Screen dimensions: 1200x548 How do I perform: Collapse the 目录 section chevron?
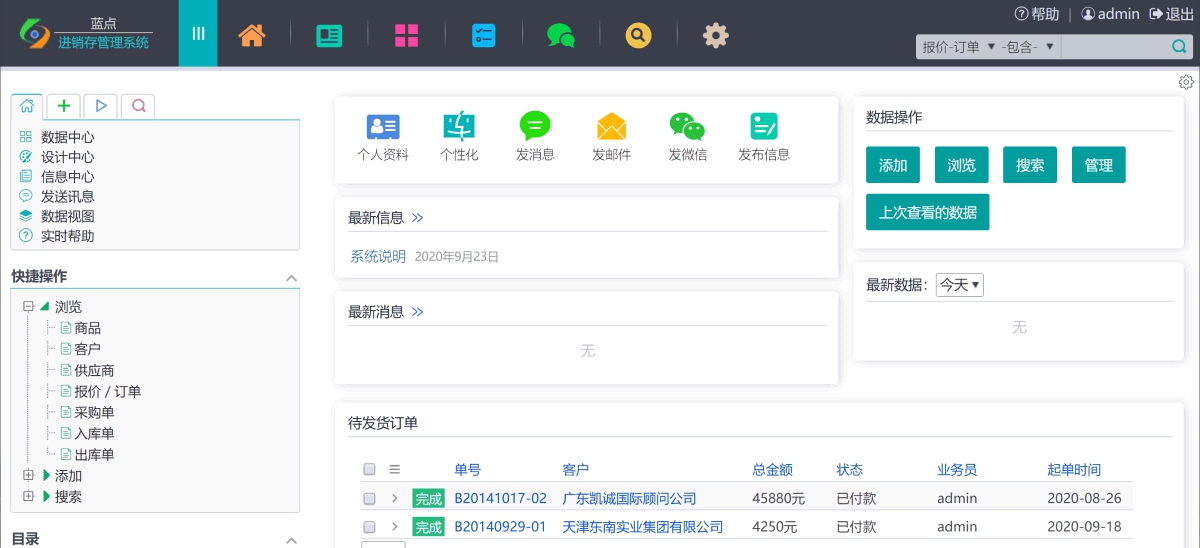click(x=291, y=540)
